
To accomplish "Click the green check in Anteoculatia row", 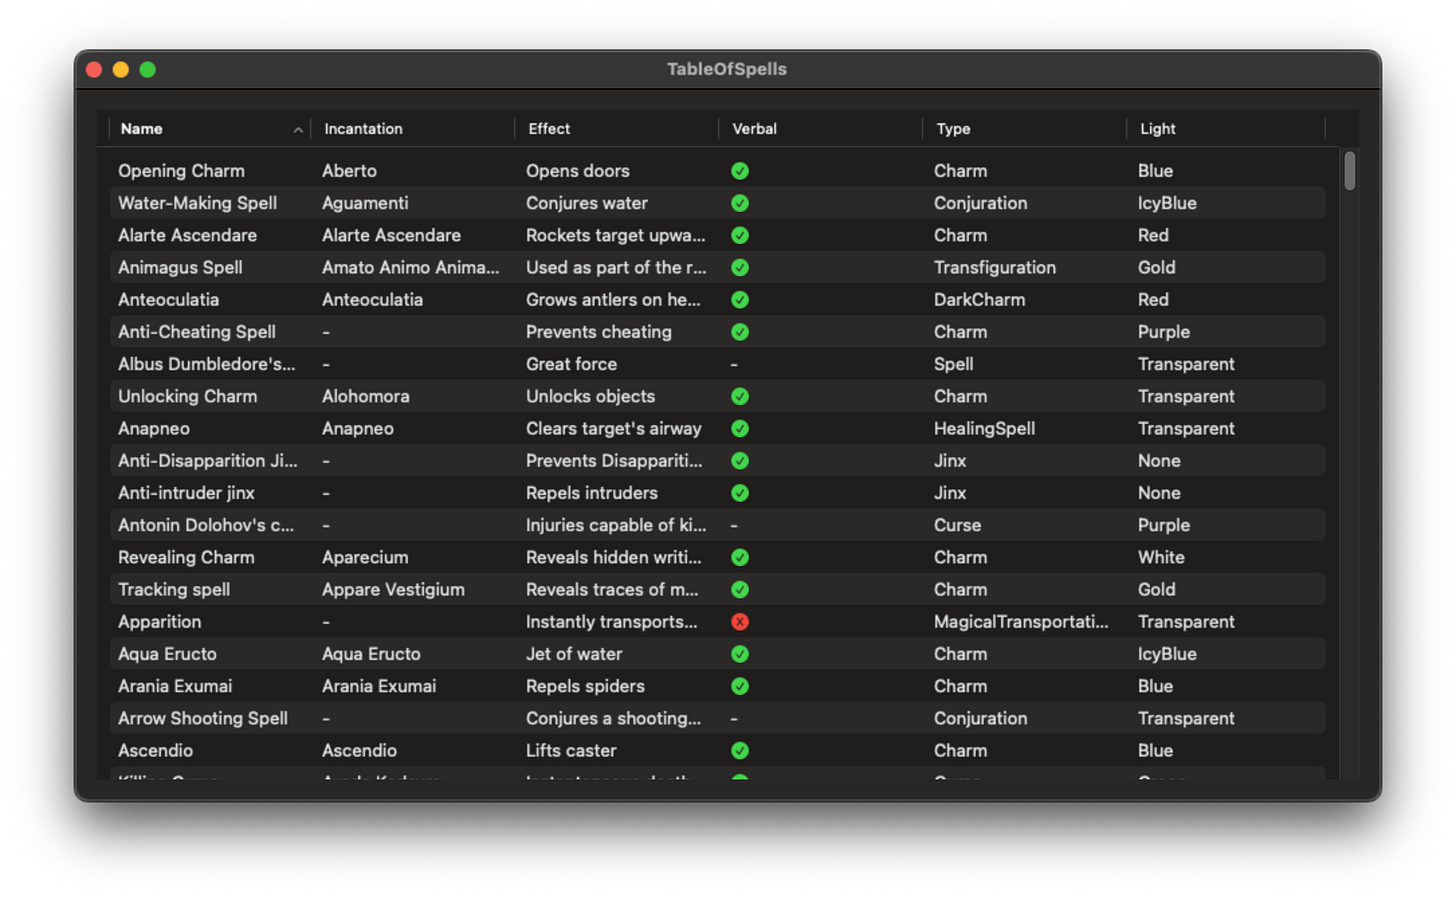I will tap(740, 300).
